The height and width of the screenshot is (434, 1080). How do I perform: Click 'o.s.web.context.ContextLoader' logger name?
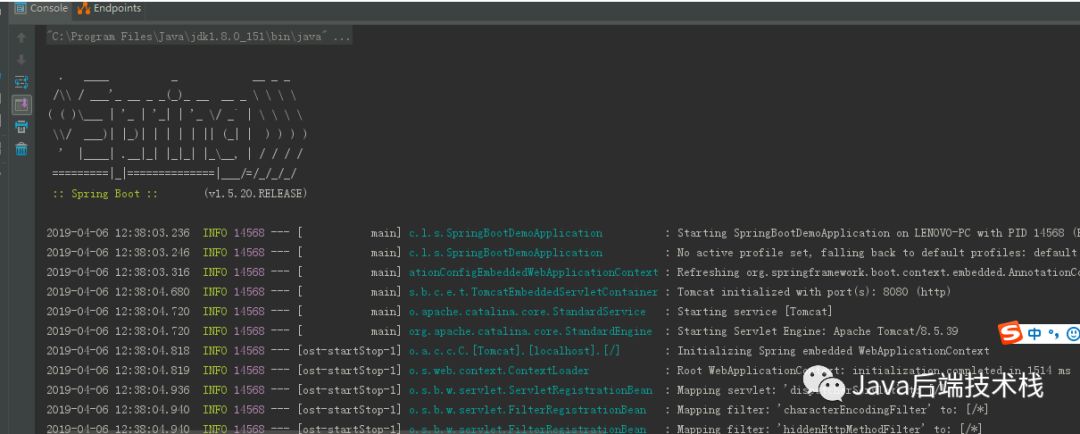499,371
